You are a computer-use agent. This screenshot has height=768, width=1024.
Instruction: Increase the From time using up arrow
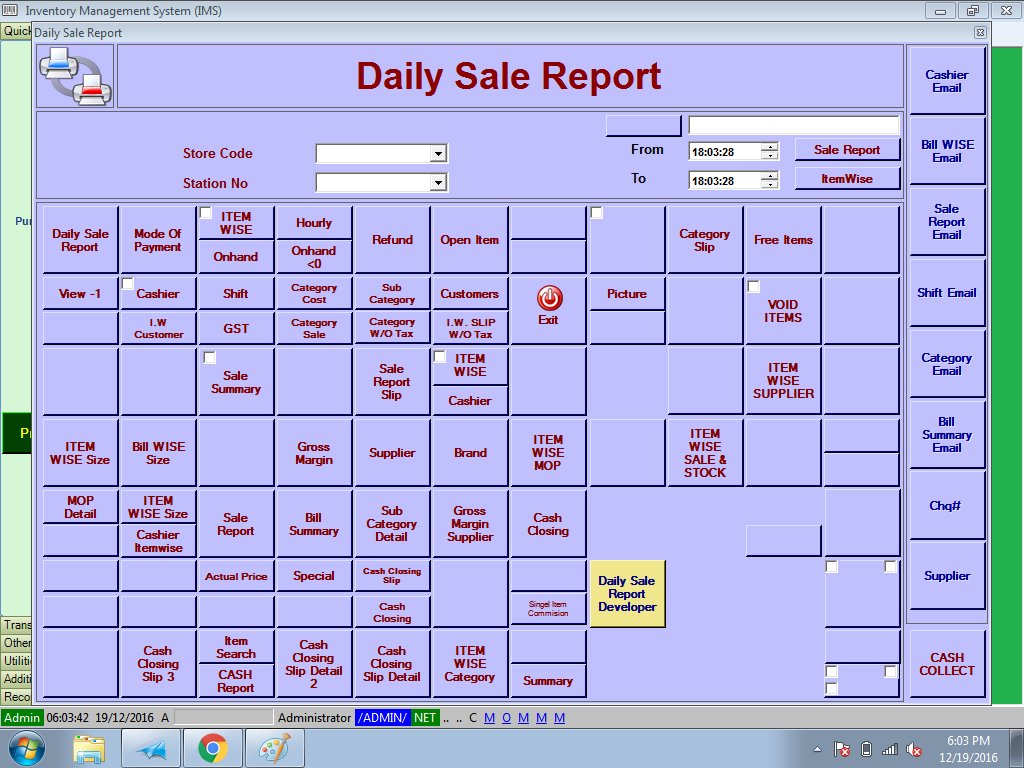[769, 147]
